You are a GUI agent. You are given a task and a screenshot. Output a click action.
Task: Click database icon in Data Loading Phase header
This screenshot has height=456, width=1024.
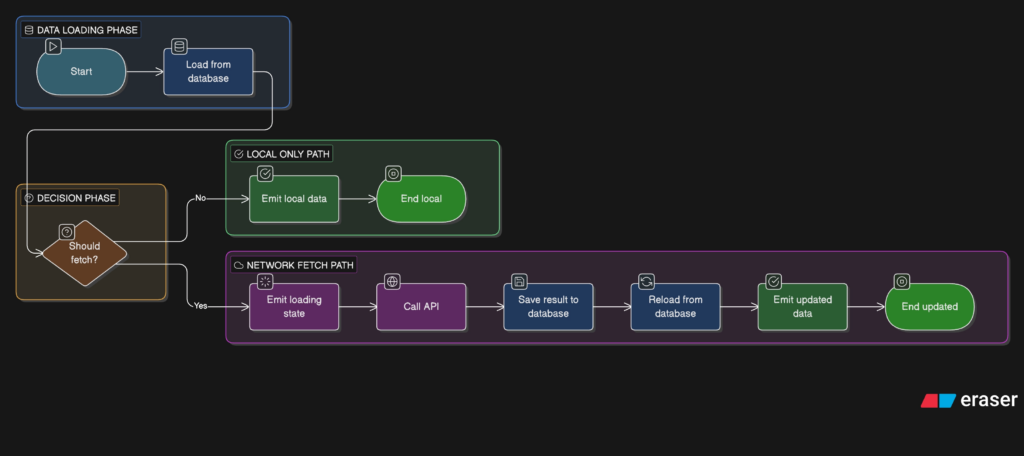coord(28,30)
